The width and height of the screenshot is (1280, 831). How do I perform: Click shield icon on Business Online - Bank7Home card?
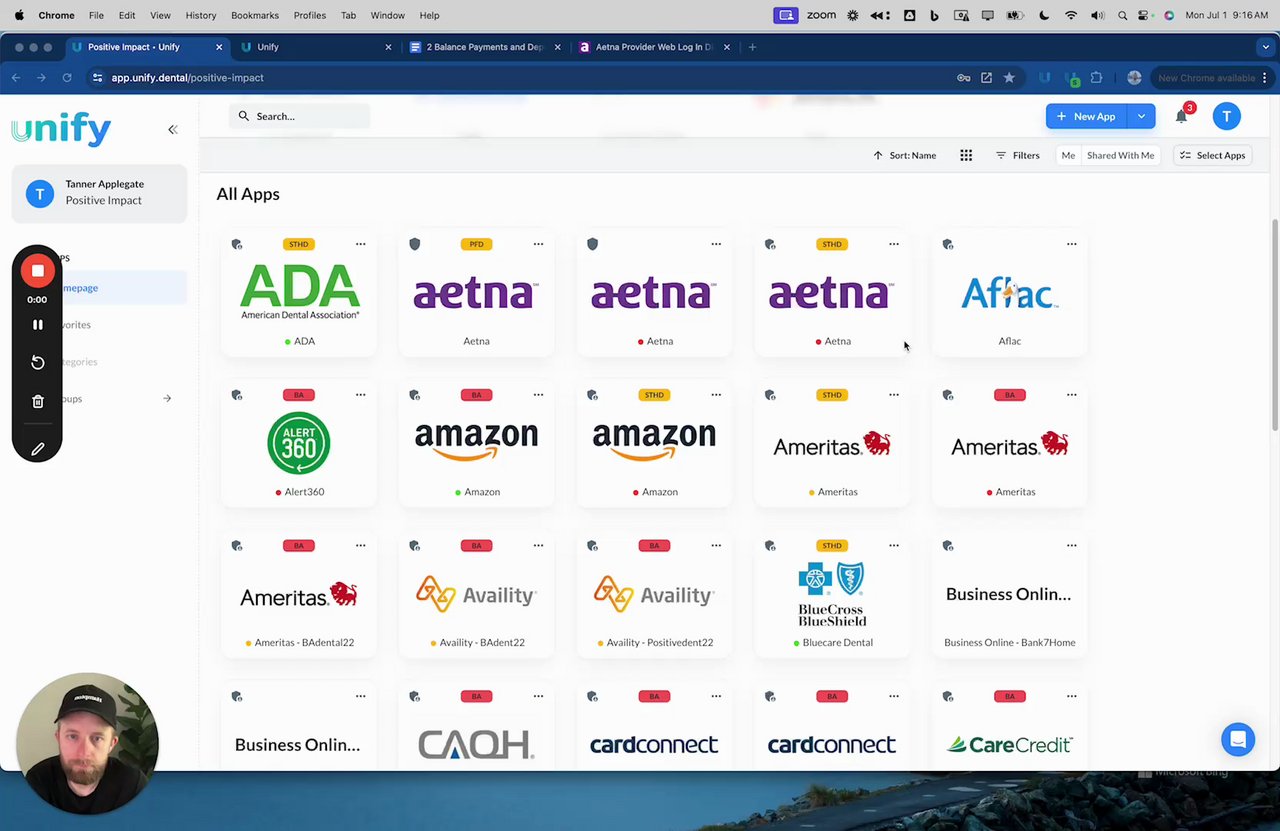[948, 546]
